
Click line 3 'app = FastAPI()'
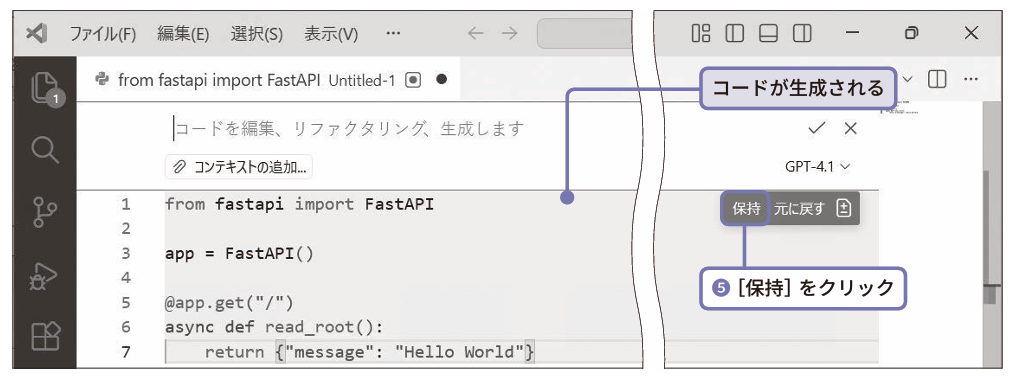[239, 253]
